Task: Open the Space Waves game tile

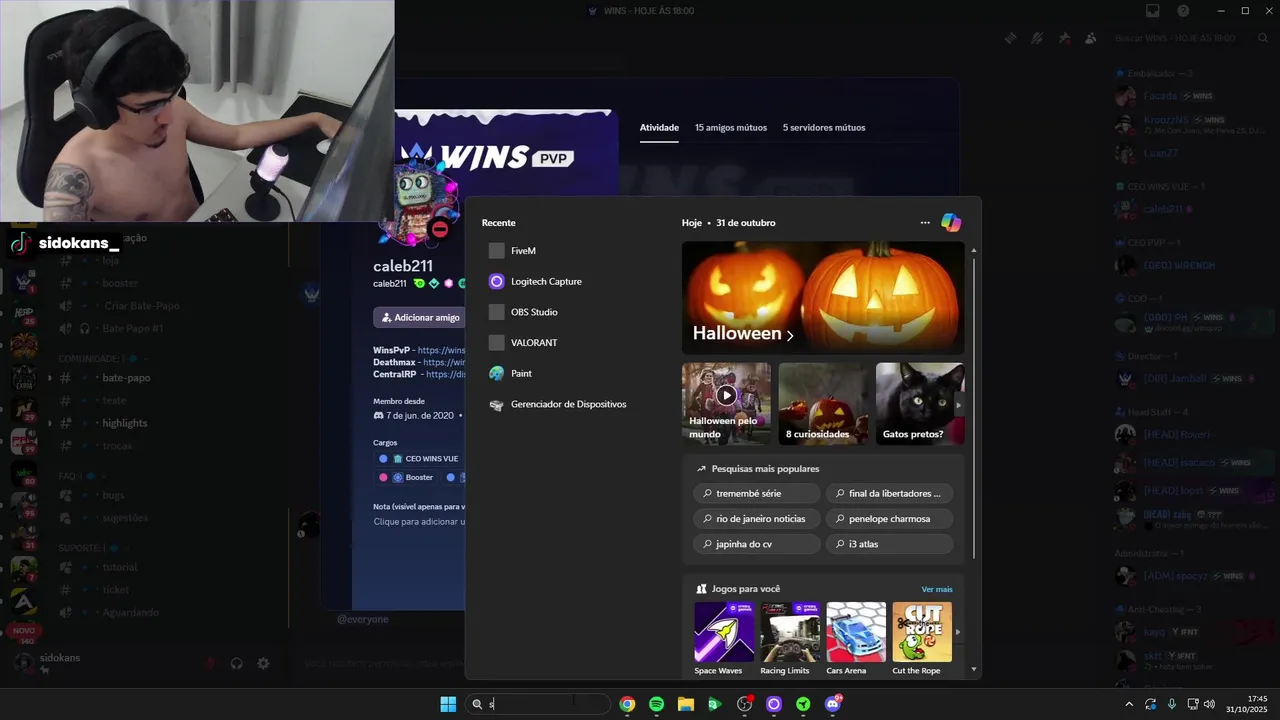Action: click(724, 639)
